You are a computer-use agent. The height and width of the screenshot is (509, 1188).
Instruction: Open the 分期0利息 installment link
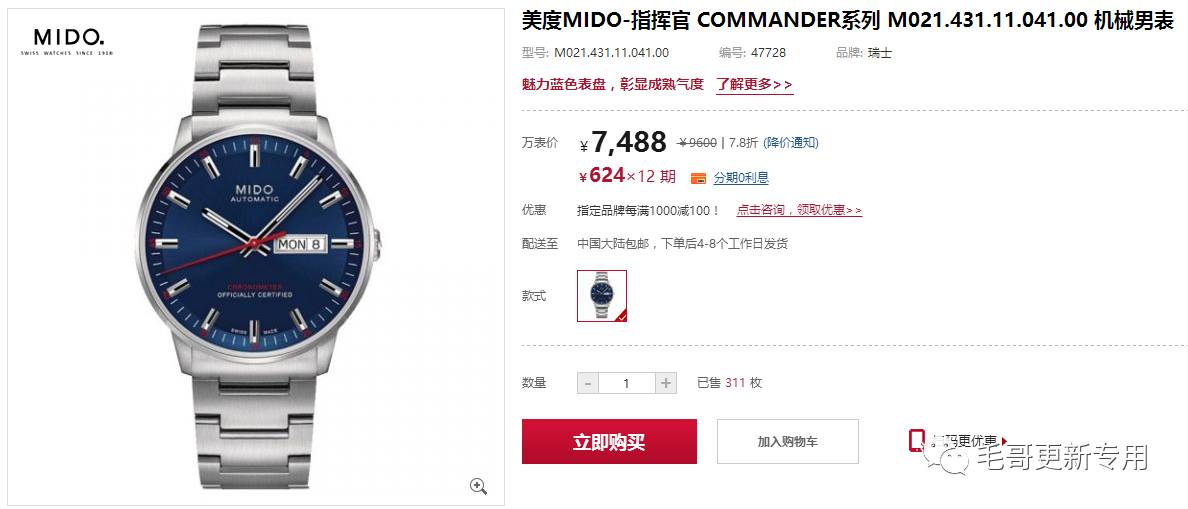click(741, 178)
